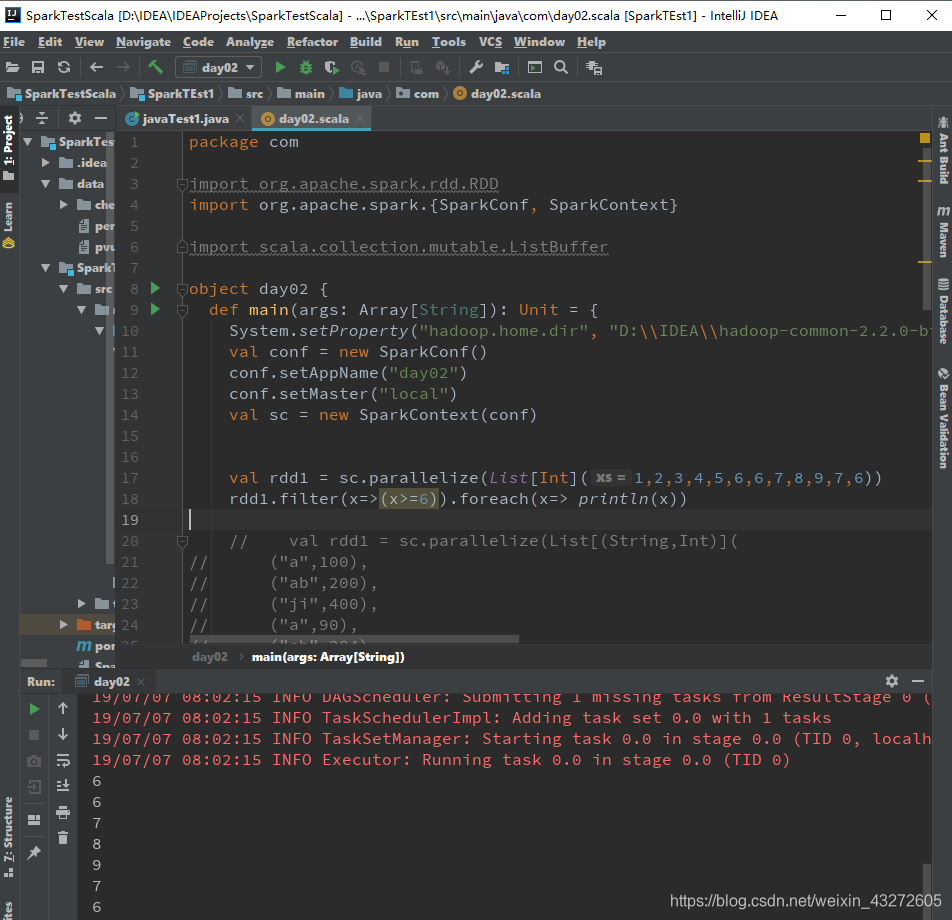Click the Search Everywhere magnifier icon
This screenshot has width=952, height=920.
(561, 67)
